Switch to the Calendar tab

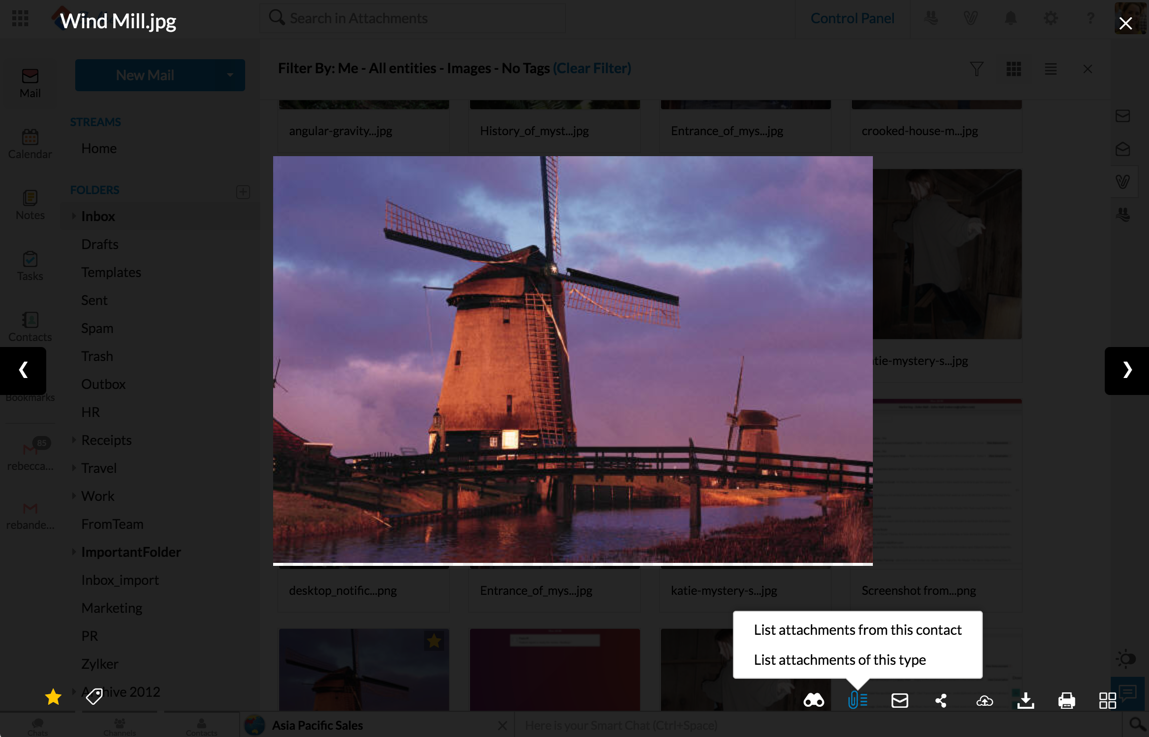[30, 143]
